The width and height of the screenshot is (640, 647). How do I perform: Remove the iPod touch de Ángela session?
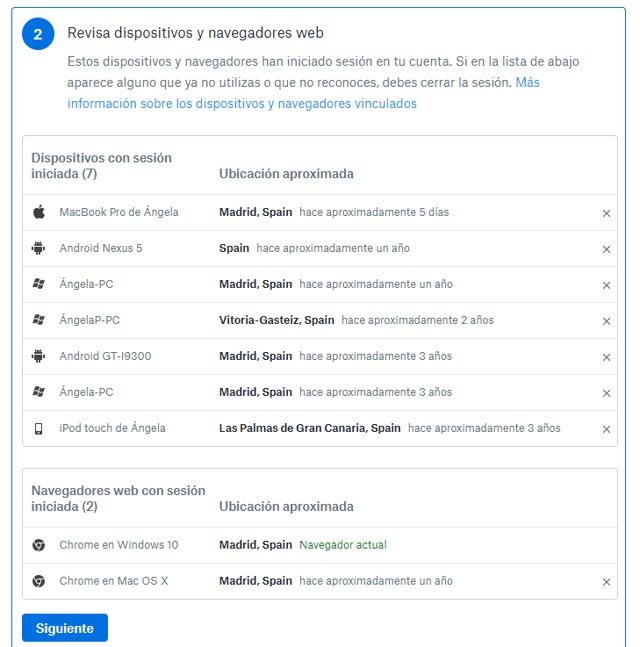pyautogui.click(x=606, y=429)
